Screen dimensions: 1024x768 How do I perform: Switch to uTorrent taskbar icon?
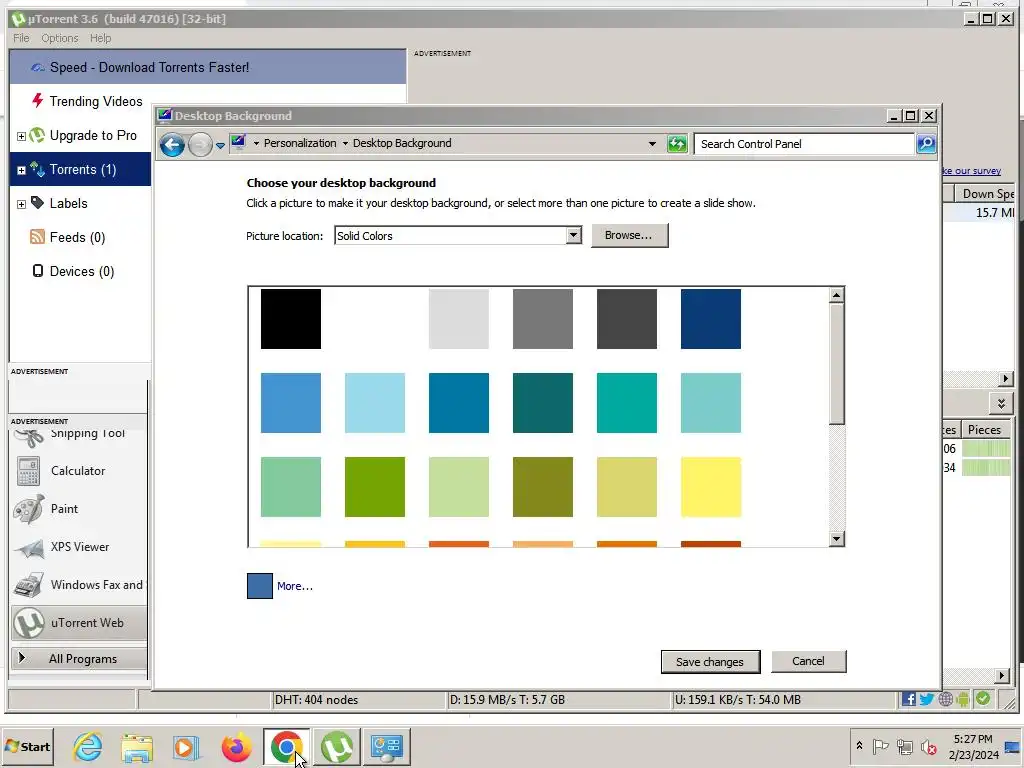[337, 746]
